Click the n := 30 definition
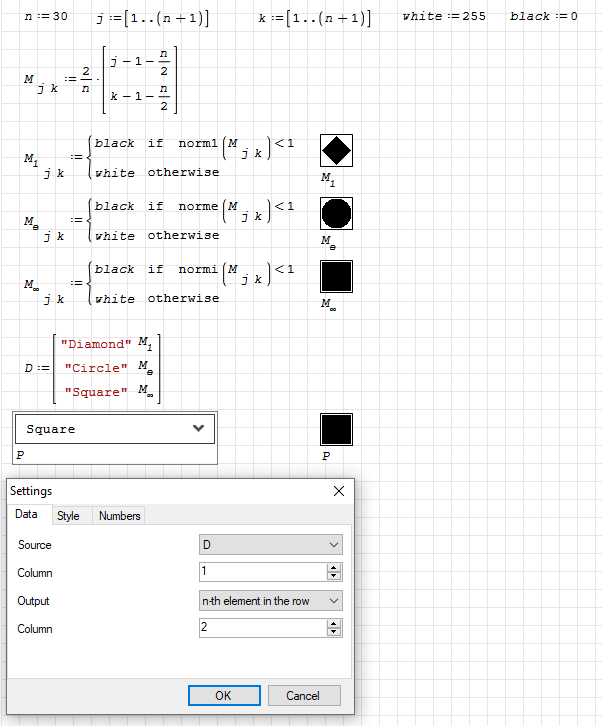Image resolution: width=602 pixels, height=726 pixels. pos(46,17)
